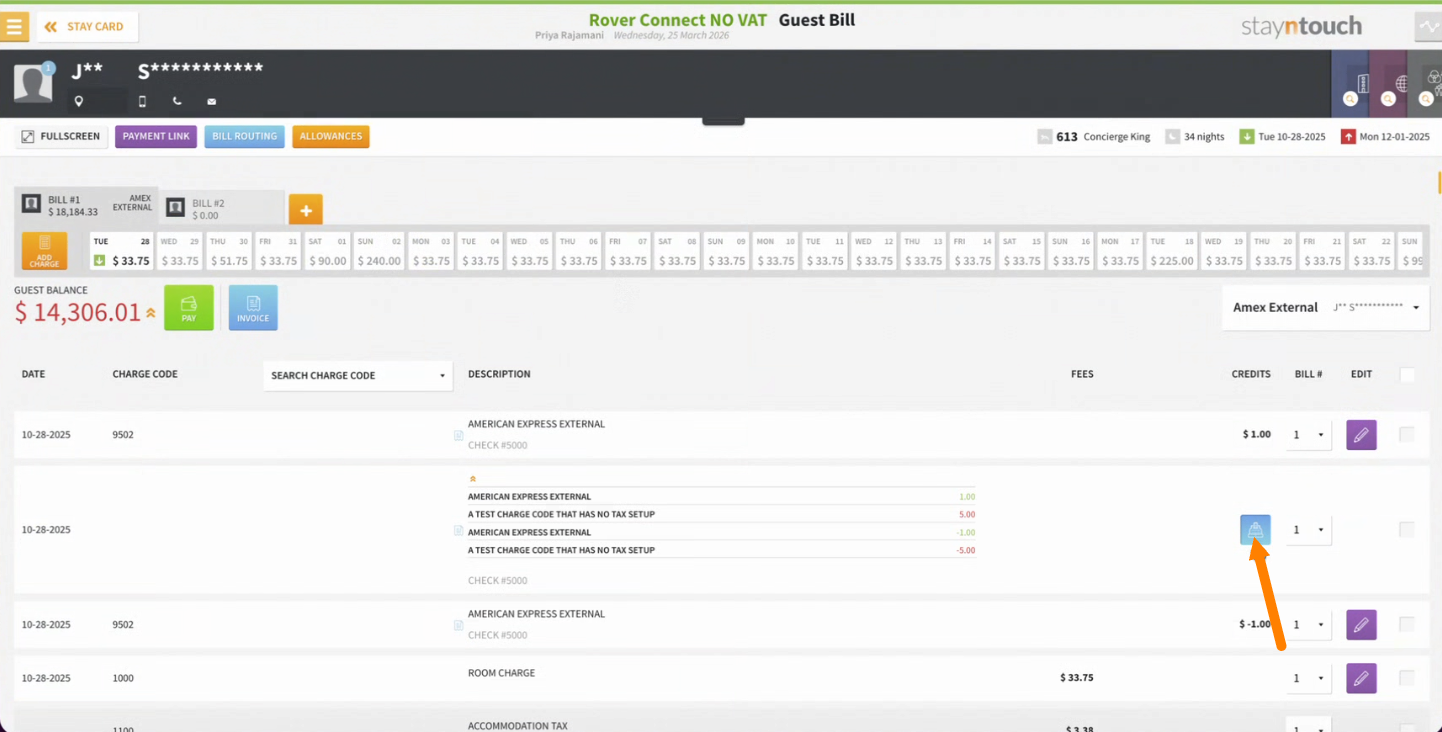Switch to Bill #1 tab
The width and height of the screenshot is (1442, 732).
pos(88,205)
